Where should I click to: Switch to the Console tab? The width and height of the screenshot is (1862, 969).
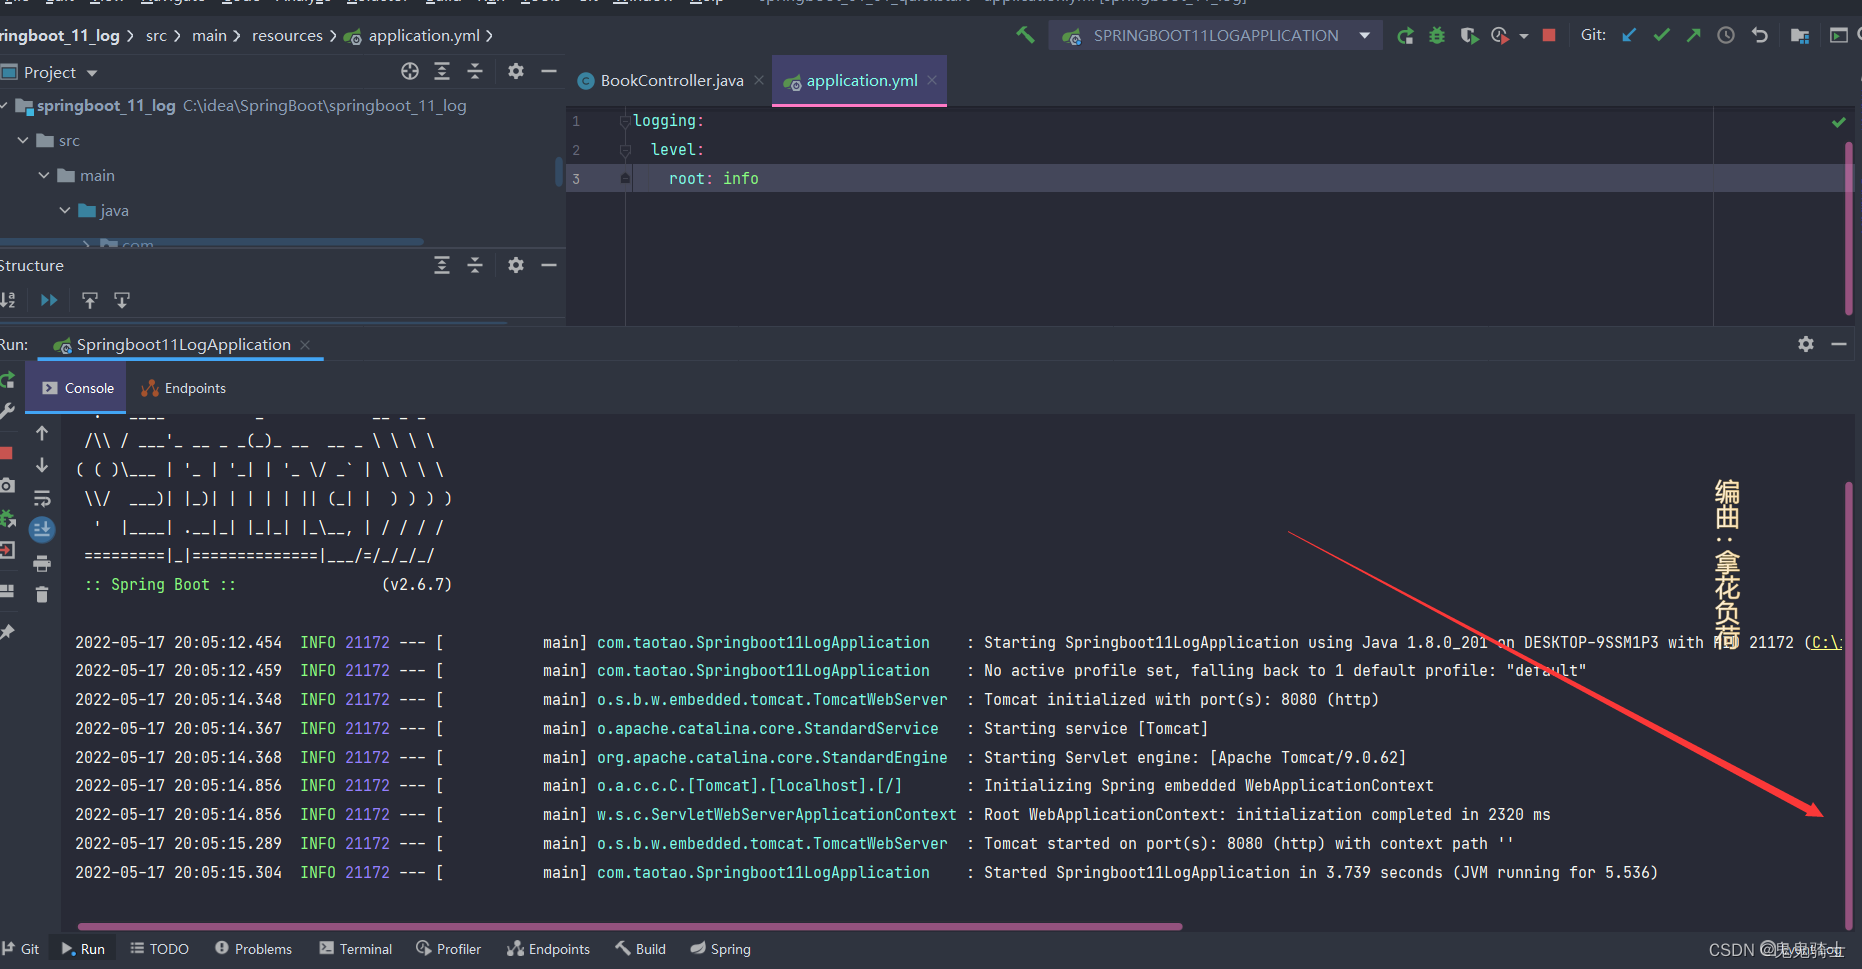[77, 388]
